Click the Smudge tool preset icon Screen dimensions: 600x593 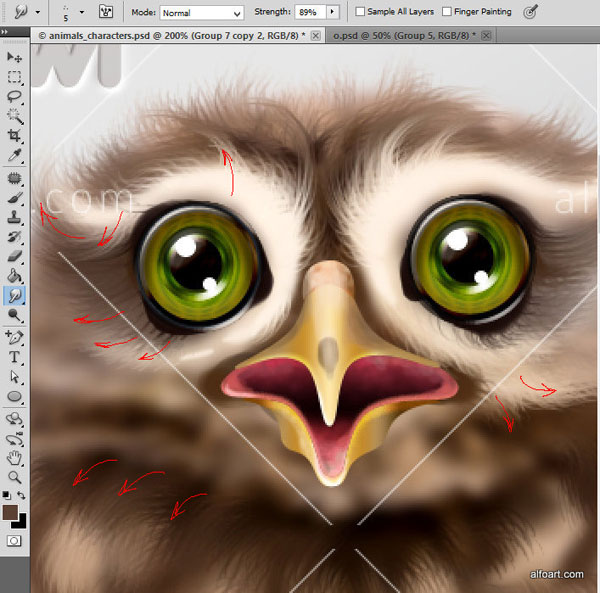[21, 12]
